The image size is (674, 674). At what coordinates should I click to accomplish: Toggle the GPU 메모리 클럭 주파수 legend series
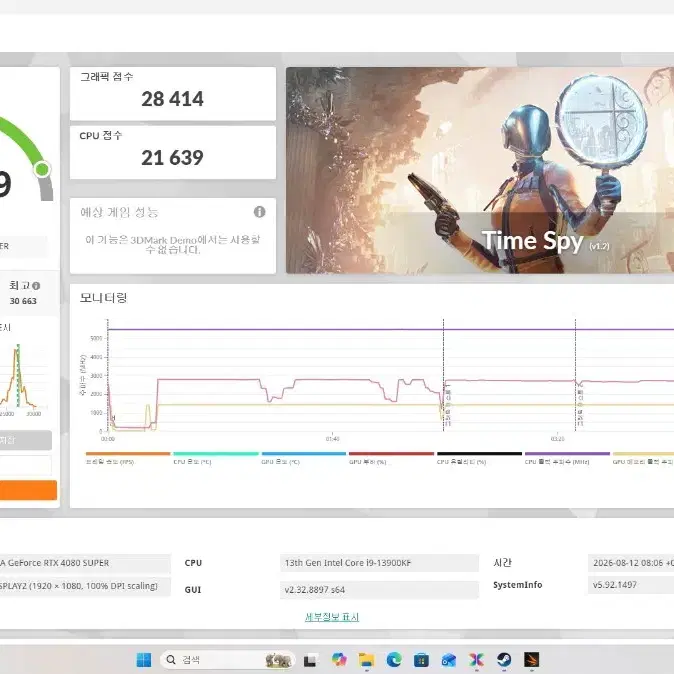pyautogui.click(x=643, y=458)
